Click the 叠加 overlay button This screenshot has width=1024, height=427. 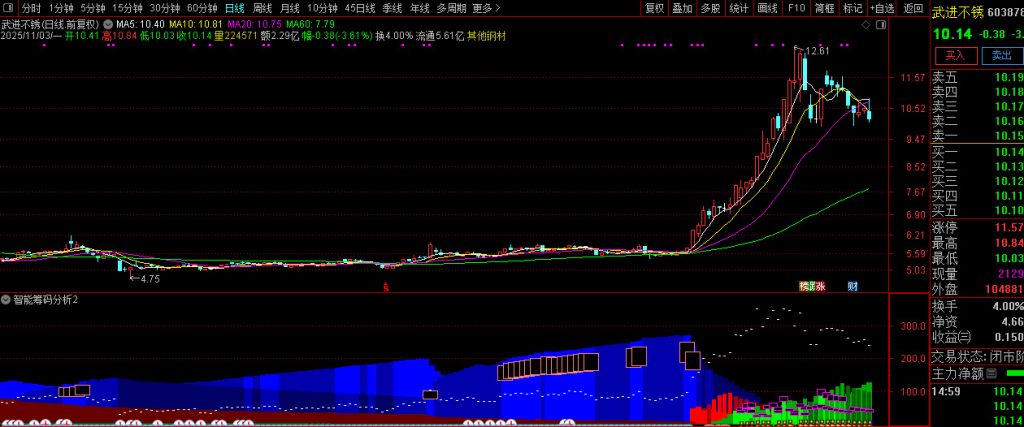[x=682, y=8]
